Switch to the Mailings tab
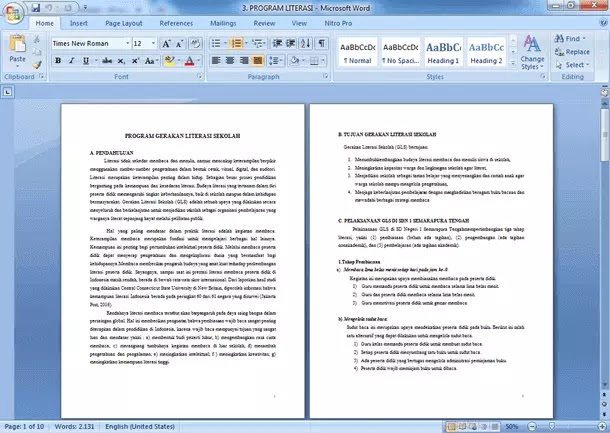The height and width of the screenshot is (433, 610). coord(223,23)
